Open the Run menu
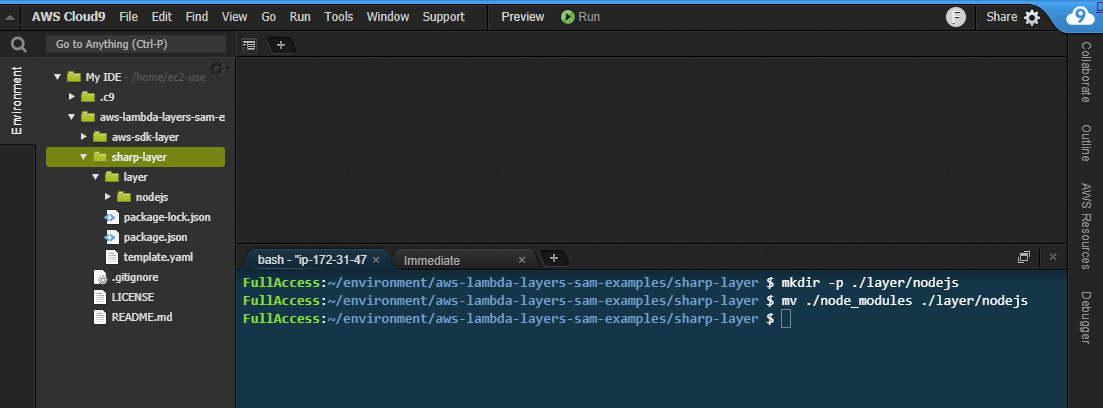The height and width of the screenshot is (408, 1103). click(300, 17)
